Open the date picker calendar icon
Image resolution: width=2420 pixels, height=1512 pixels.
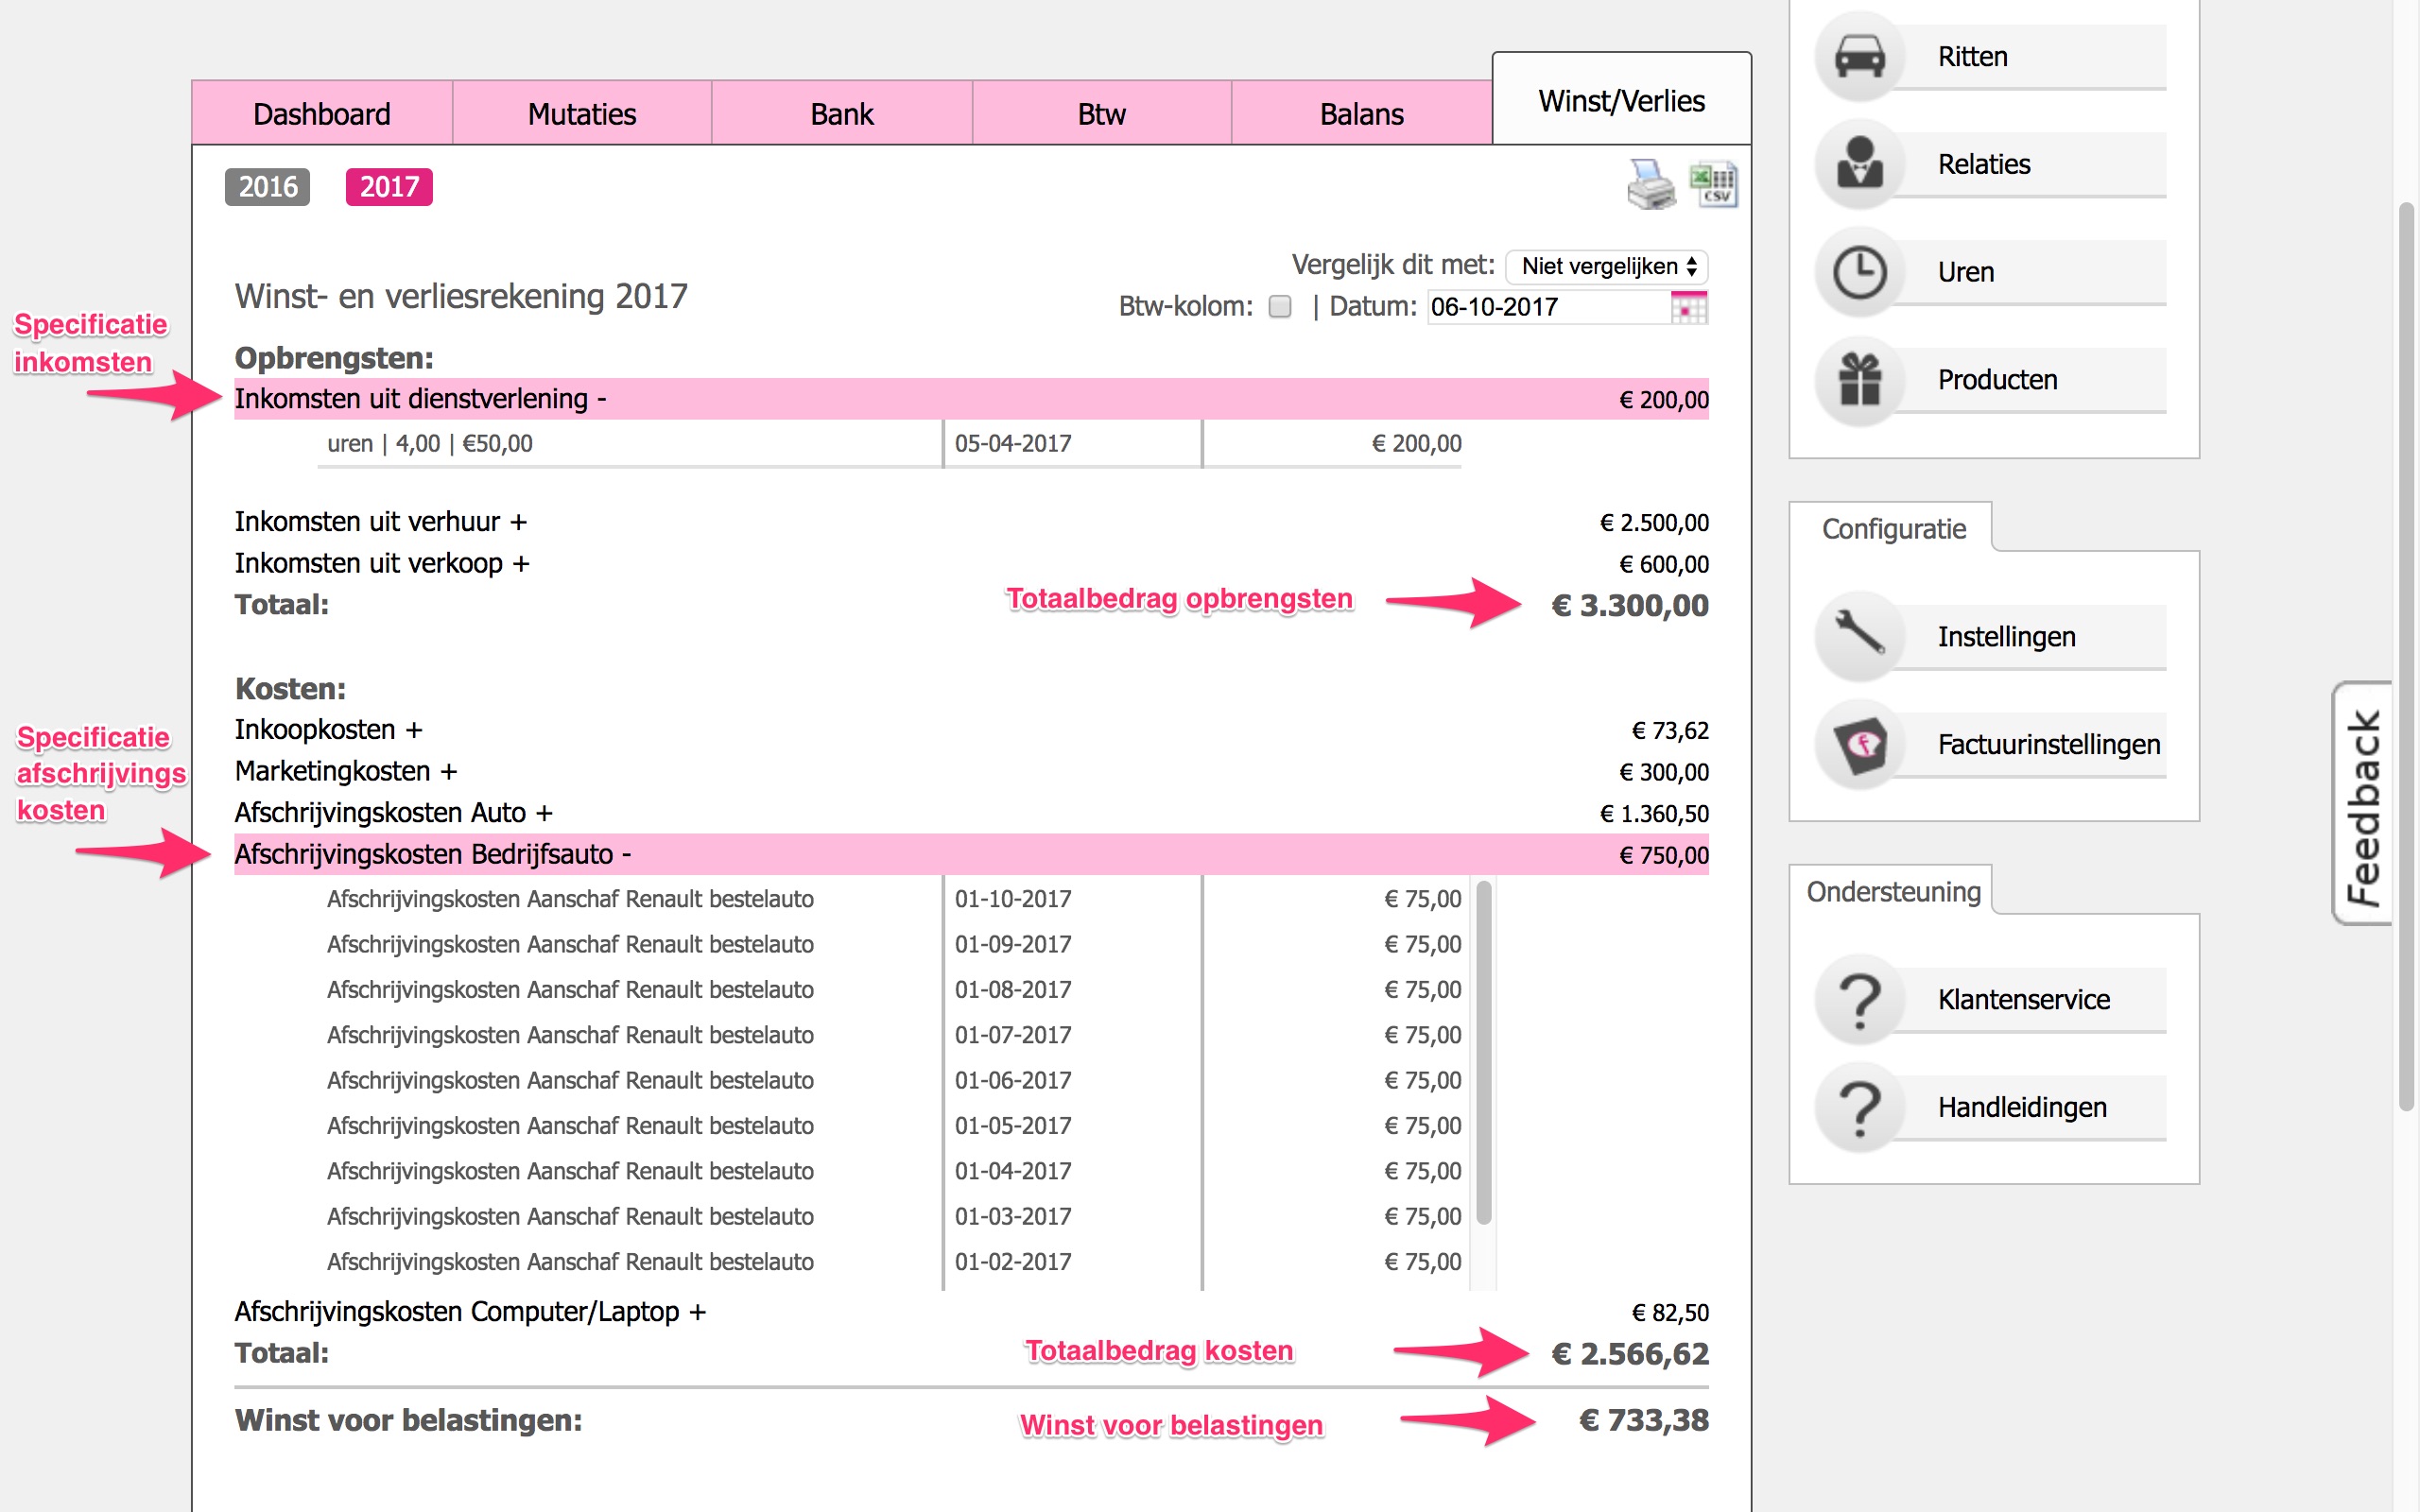1689,307
